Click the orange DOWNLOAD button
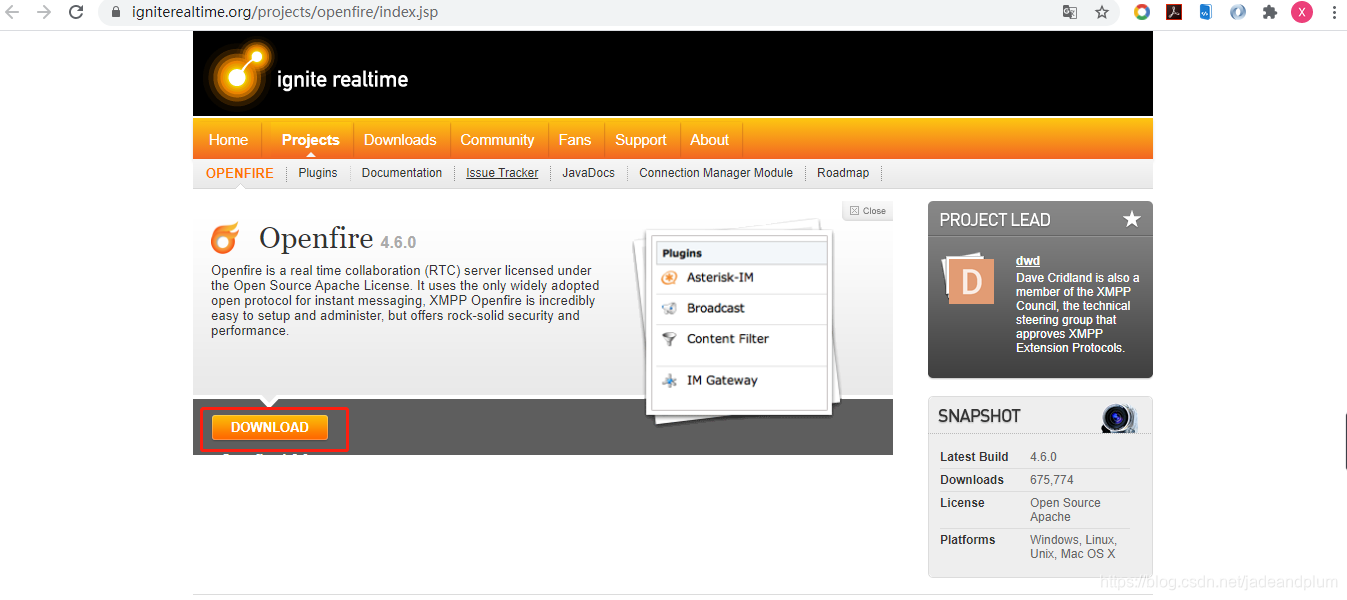 270,427
